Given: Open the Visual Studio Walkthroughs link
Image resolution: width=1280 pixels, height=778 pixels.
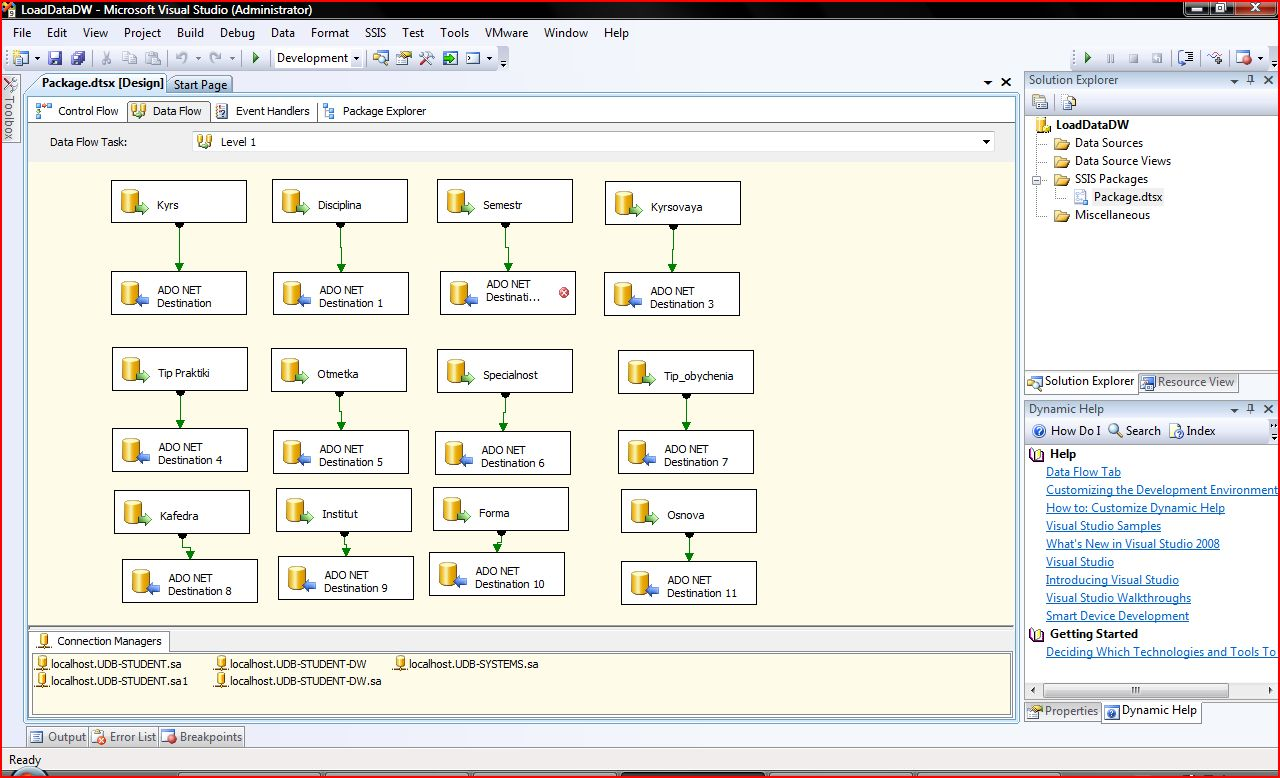Looking at the screenshot, I should click(1118, 598).
